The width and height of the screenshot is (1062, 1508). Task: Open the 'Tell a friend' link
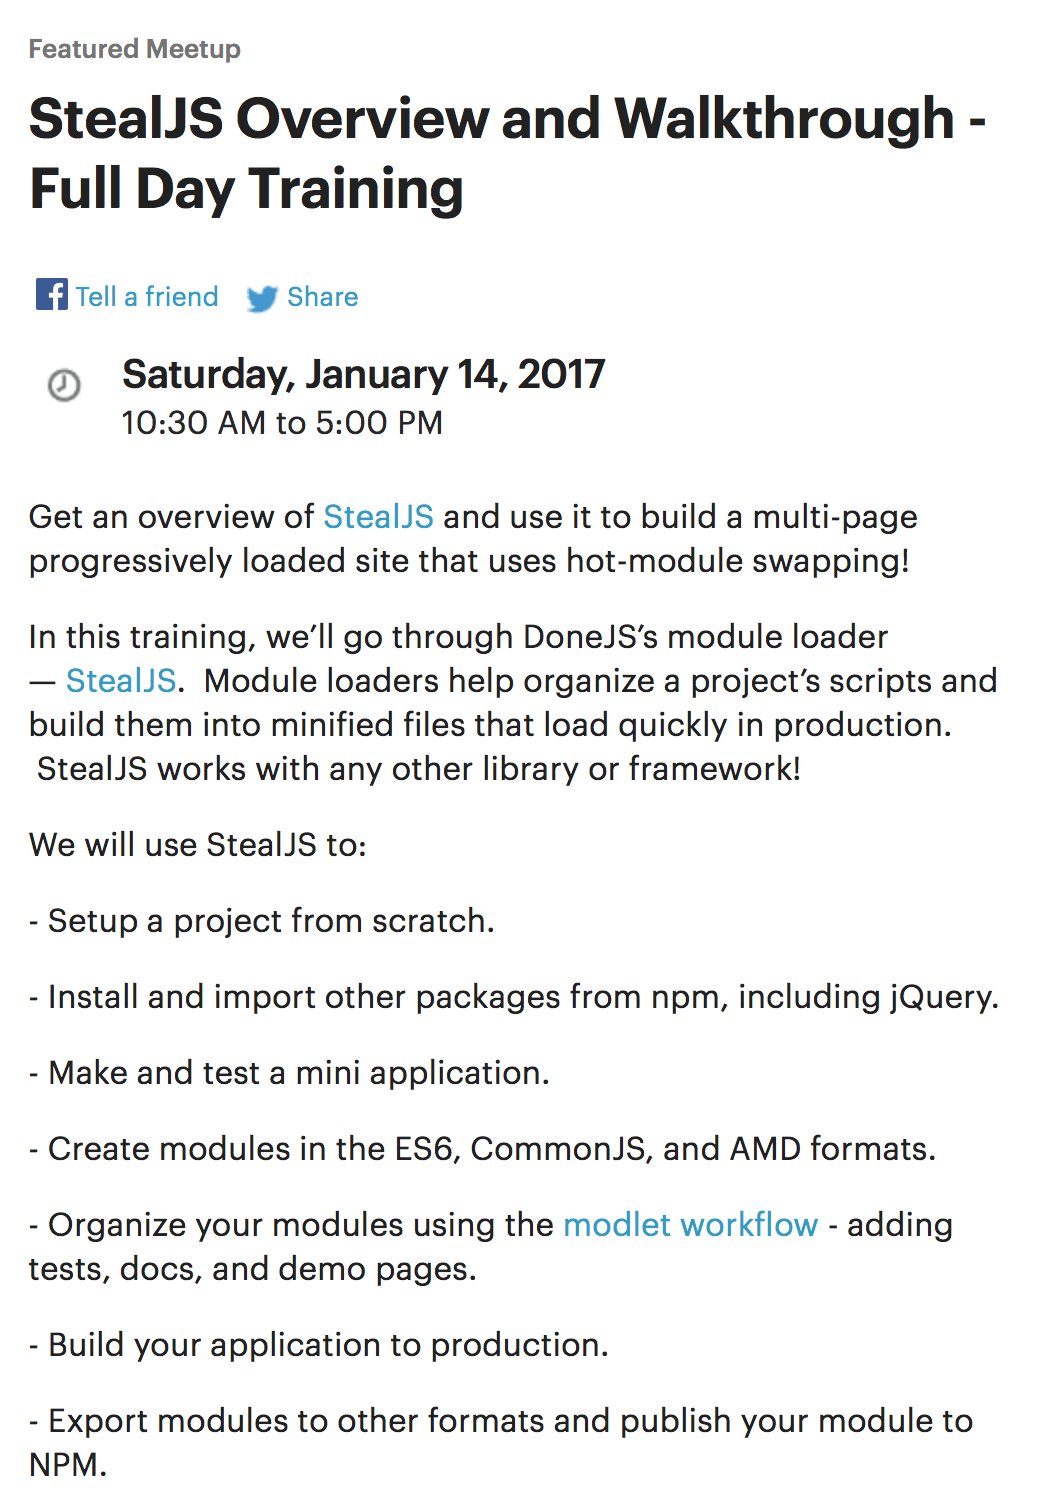click(146, 297)
